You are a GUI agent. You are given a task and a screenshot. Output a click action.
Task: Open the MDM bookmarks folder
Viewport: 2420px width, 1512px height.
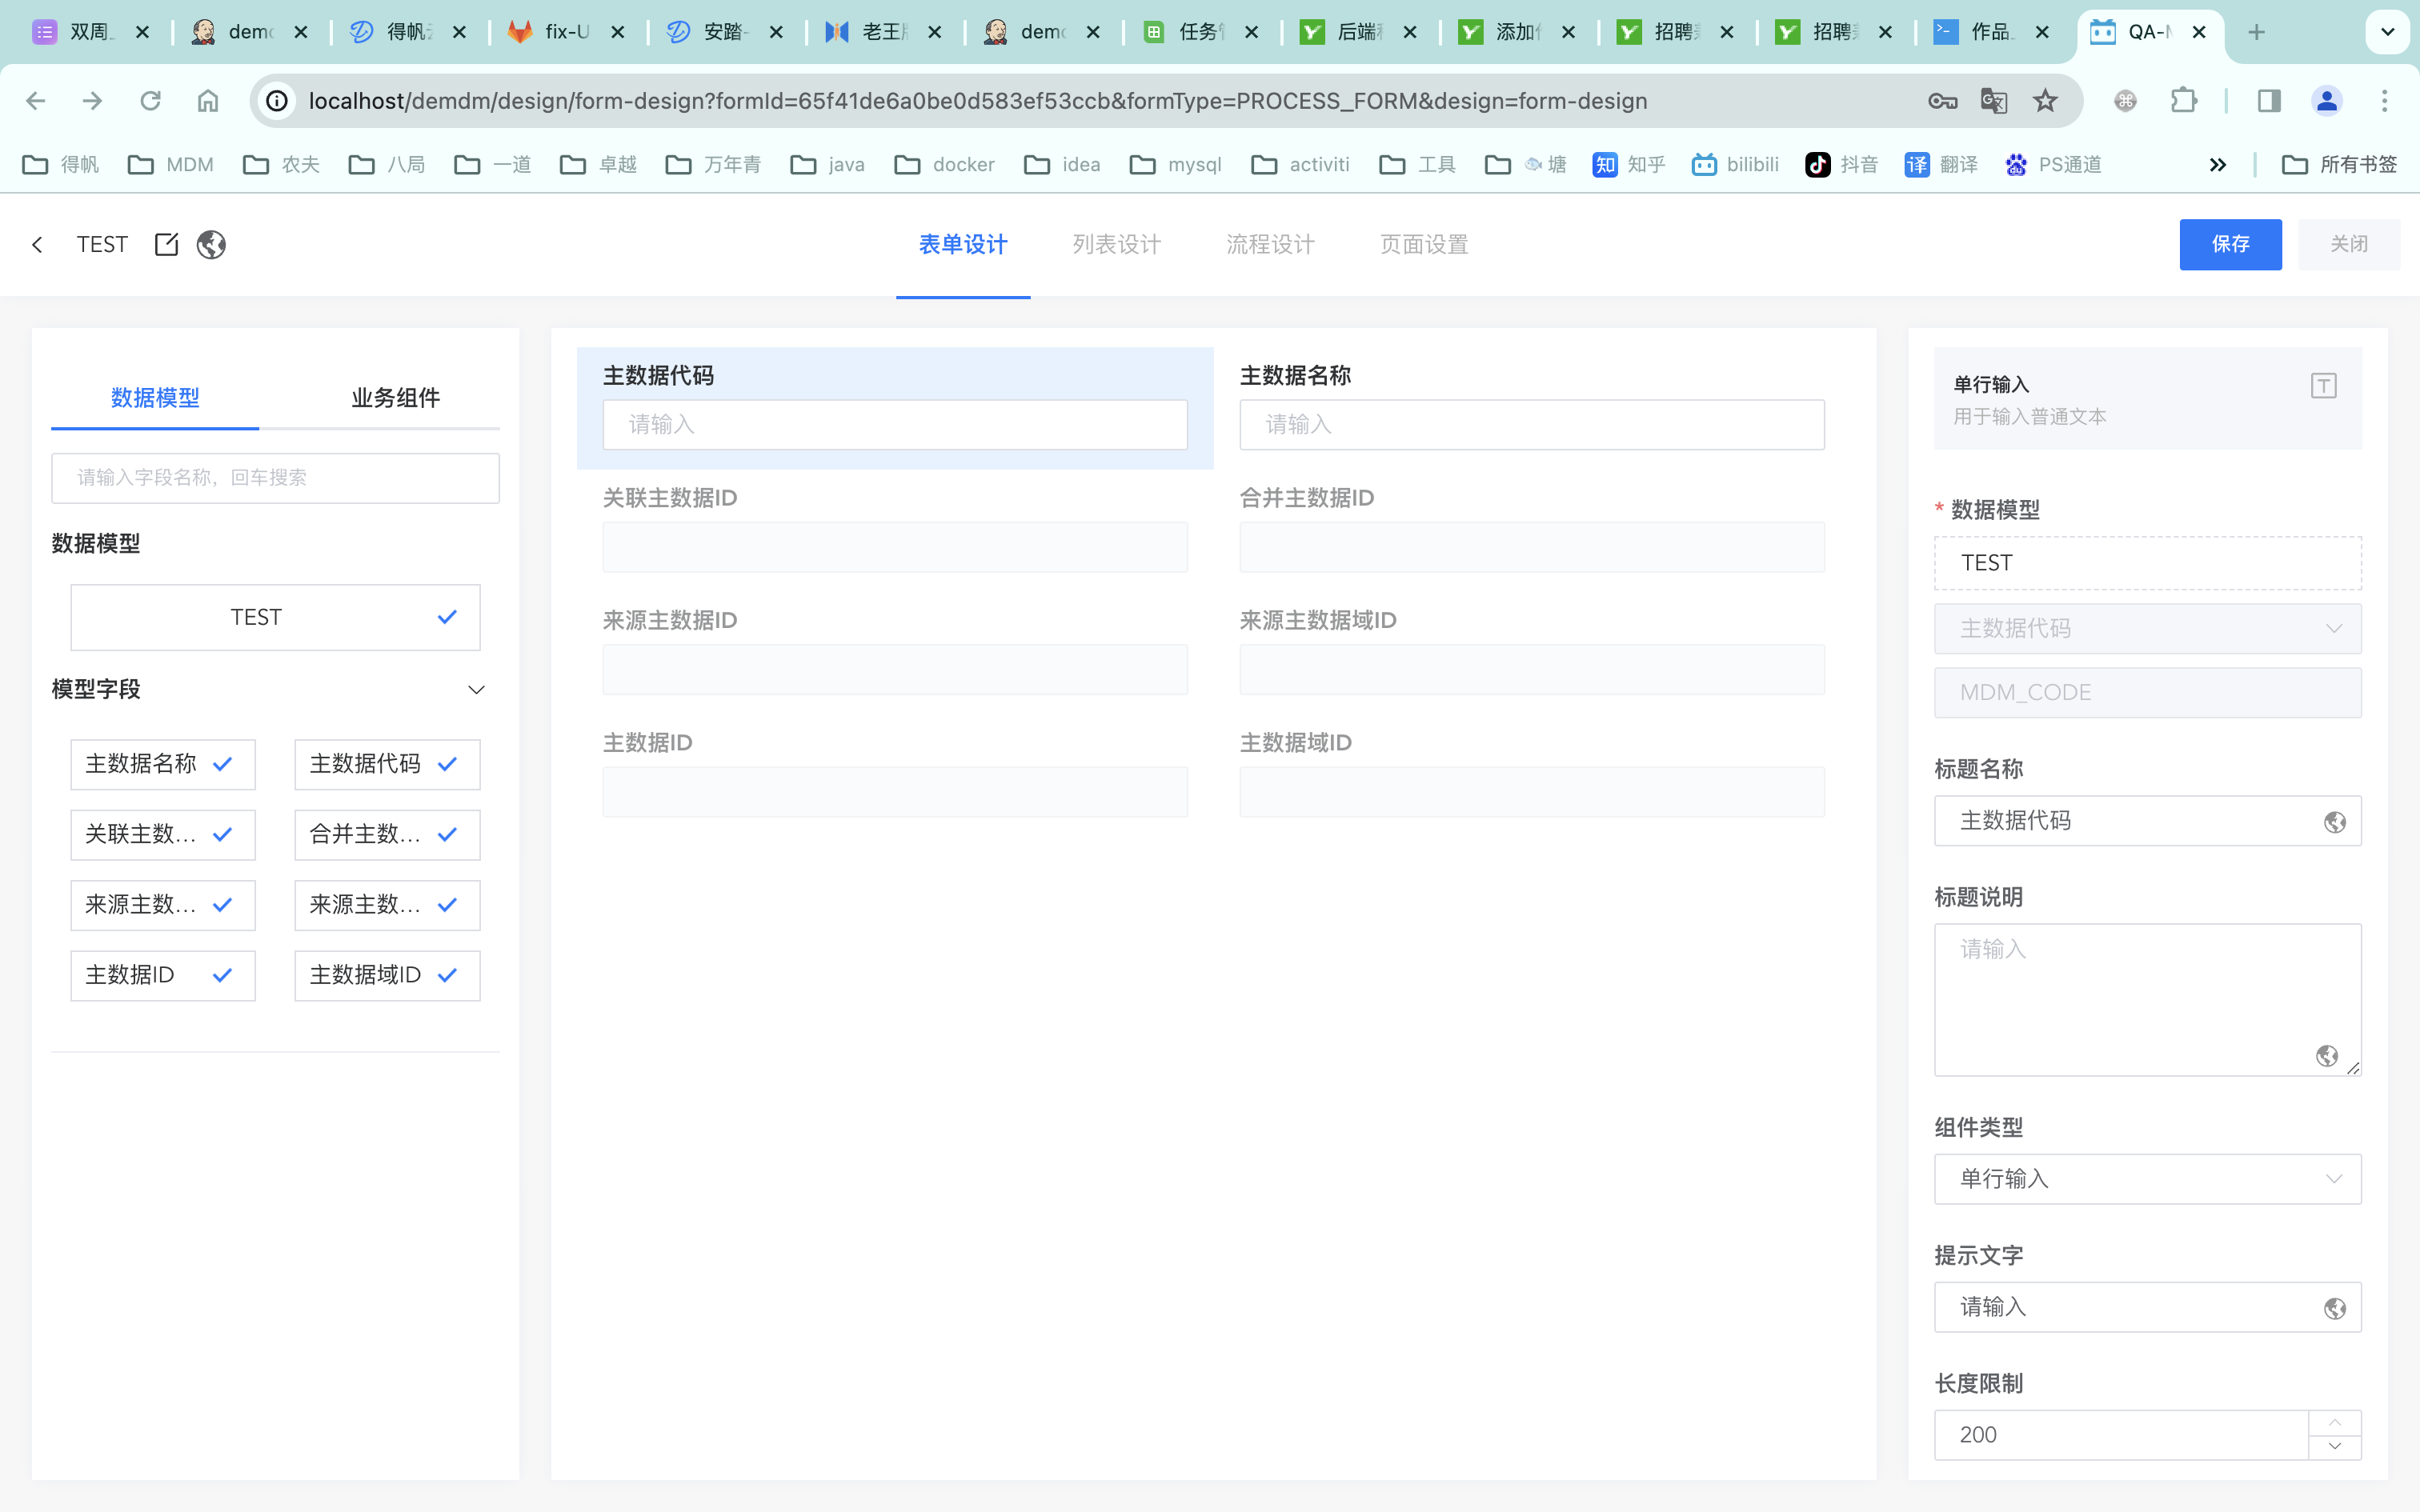pyautogui.click(x=171, y=164)
